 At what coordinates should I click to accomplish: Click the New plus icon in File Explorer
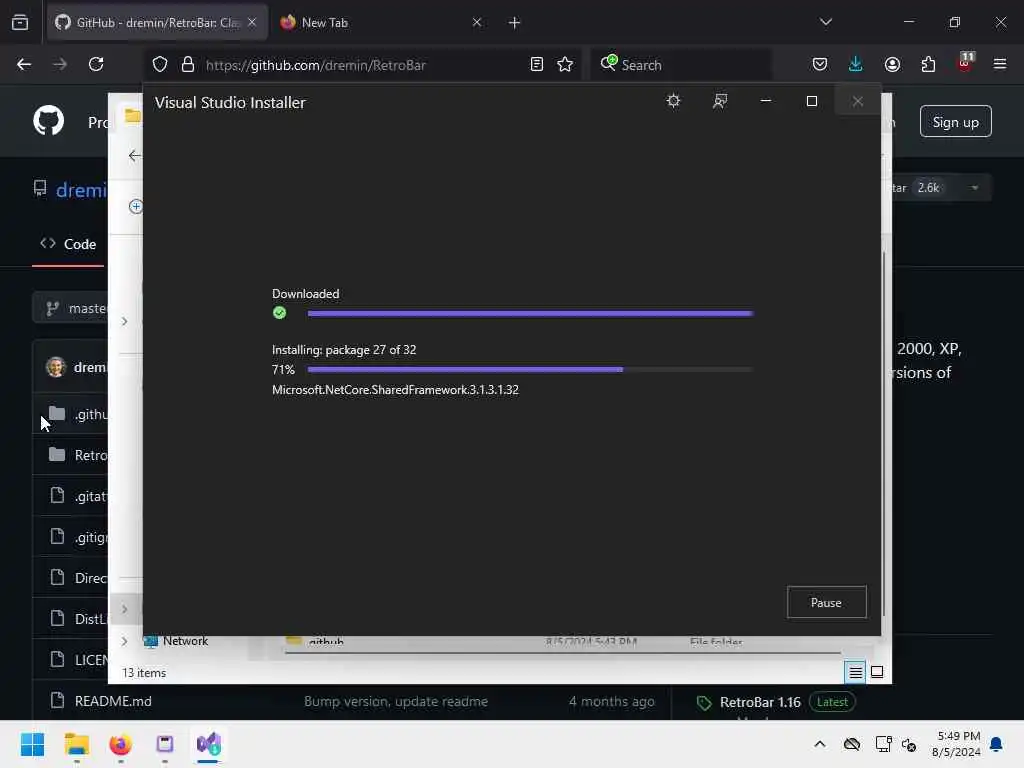[x=135, y=206]
